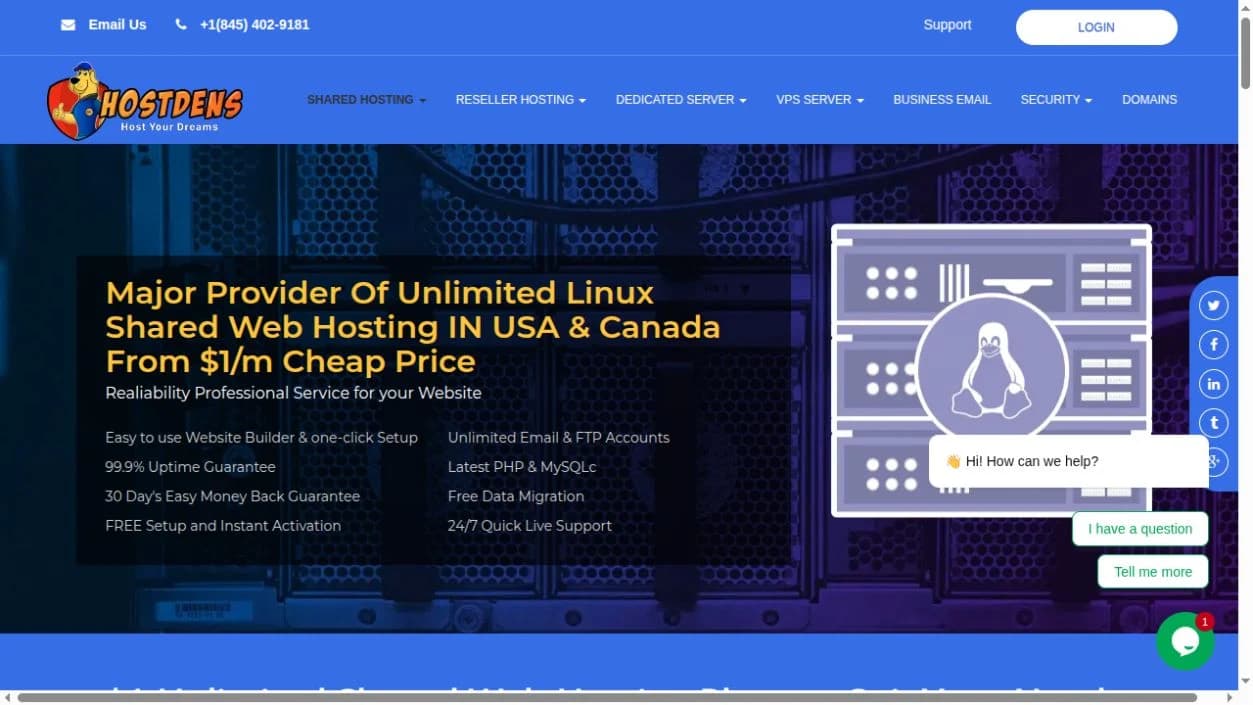Open the LinkedIn social icon
This screenshot has width=1253, height=705.
click(1214, 384)
